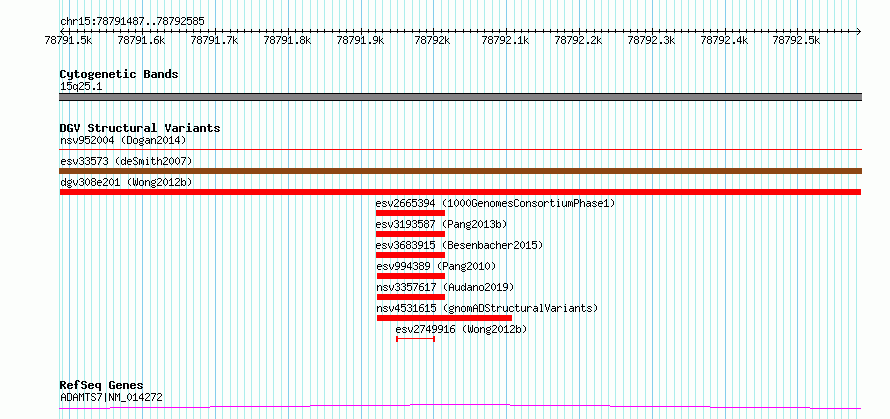The image size is (890, 419).
Task: Select the brown esv33573 variant bar
Action: click(x=460, y=171)
